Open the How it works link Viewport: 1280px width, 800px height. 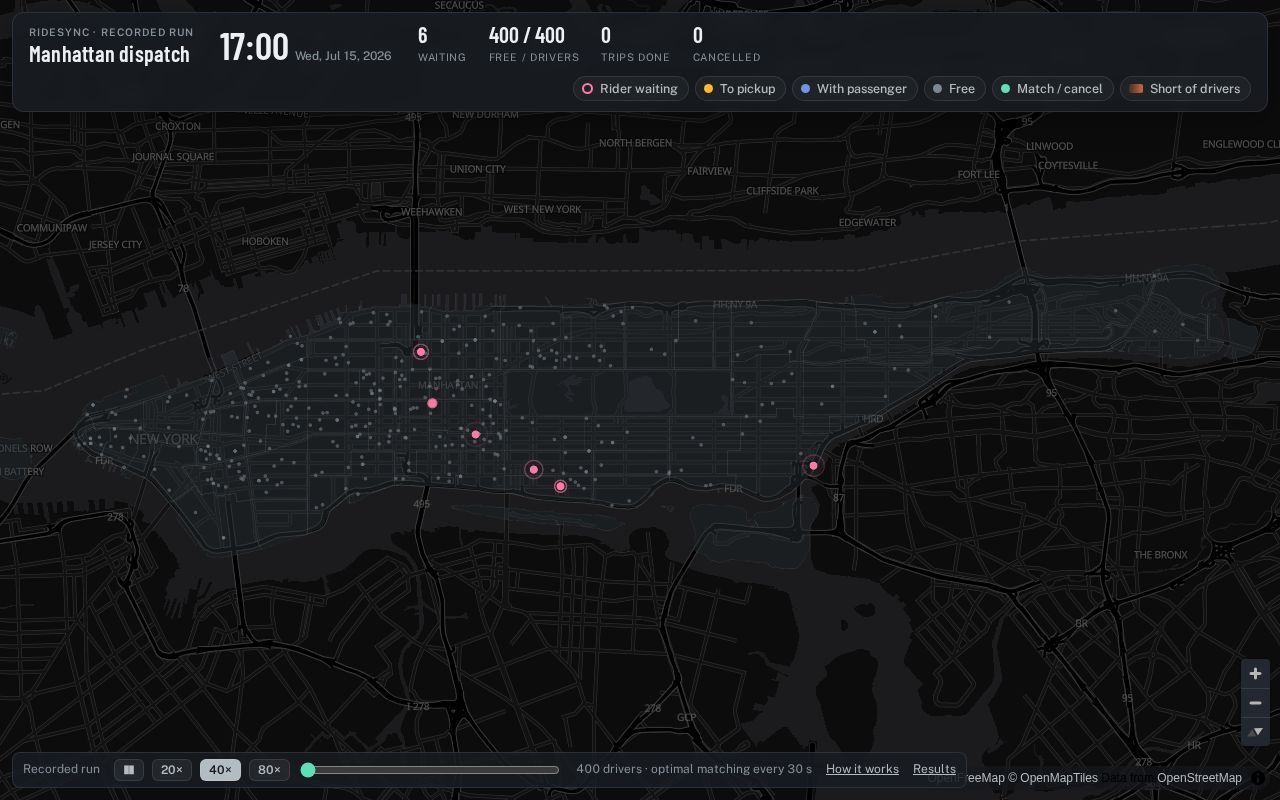(862, 769)
